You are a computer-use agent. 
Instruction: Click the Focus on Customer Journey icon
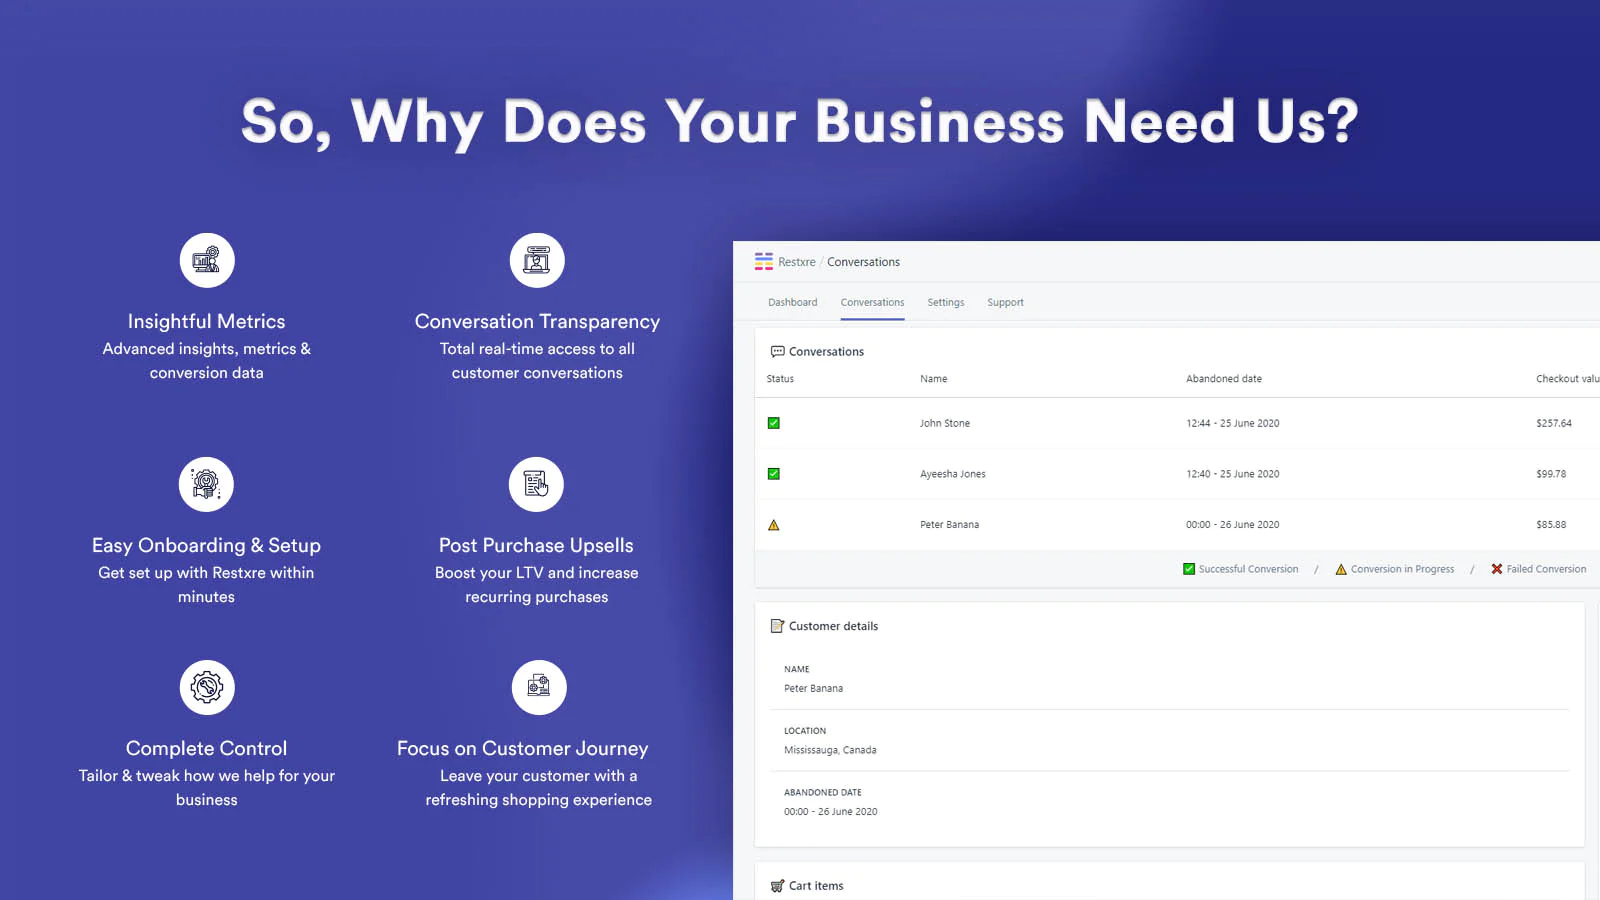pyautogui.click(x=539, y=687)
